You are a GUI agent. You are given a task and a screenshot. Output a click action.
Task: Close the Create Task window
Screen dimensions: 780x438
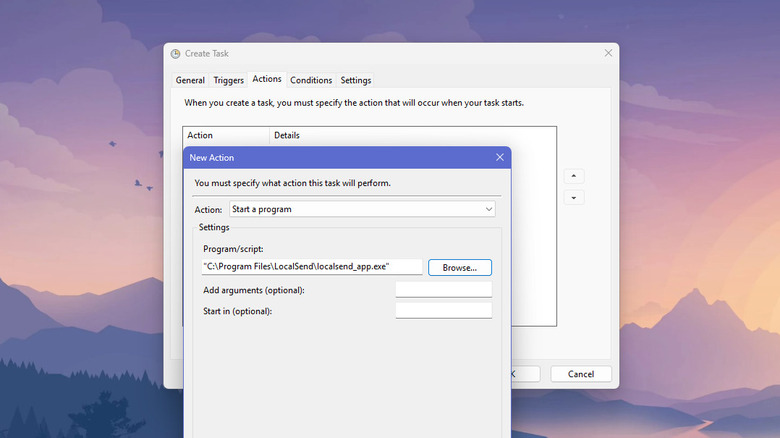click(608, 53)
